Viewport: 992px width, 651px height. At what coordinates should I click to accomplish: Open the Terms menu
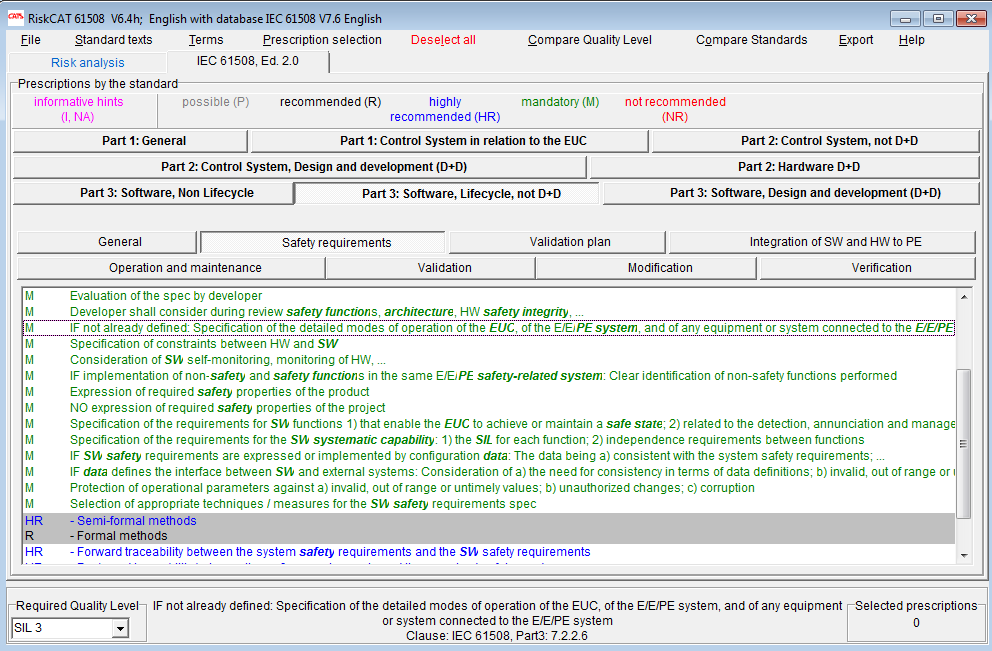click(206, 40)
